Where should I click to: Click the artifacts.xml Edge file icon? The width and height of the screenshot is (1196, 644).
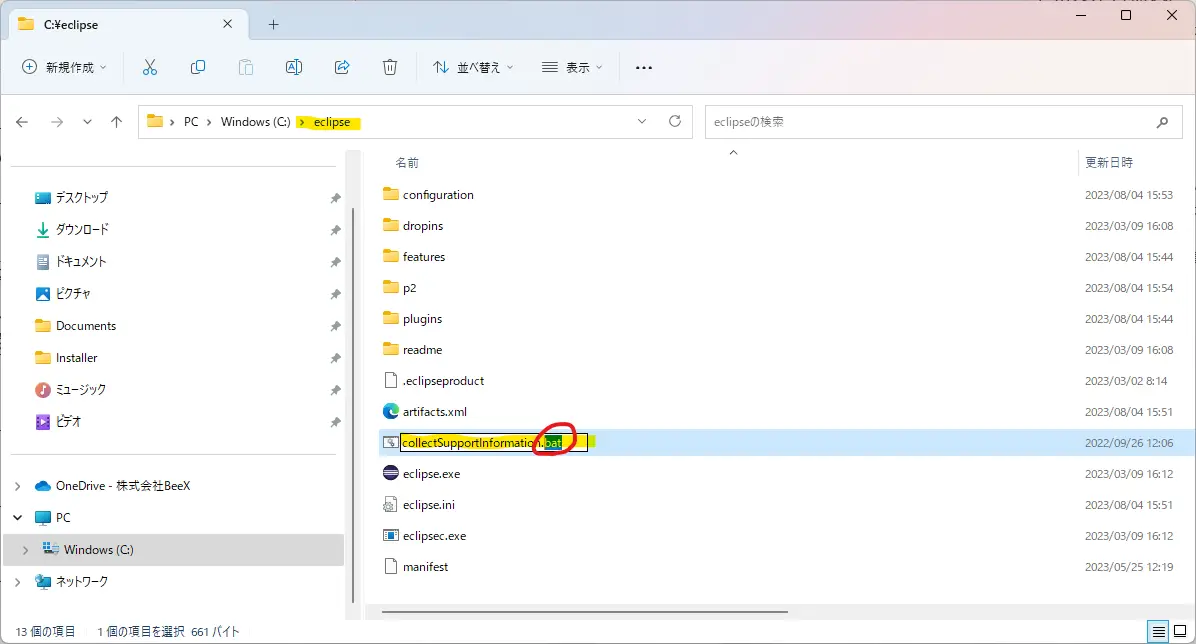click(391, 411)
